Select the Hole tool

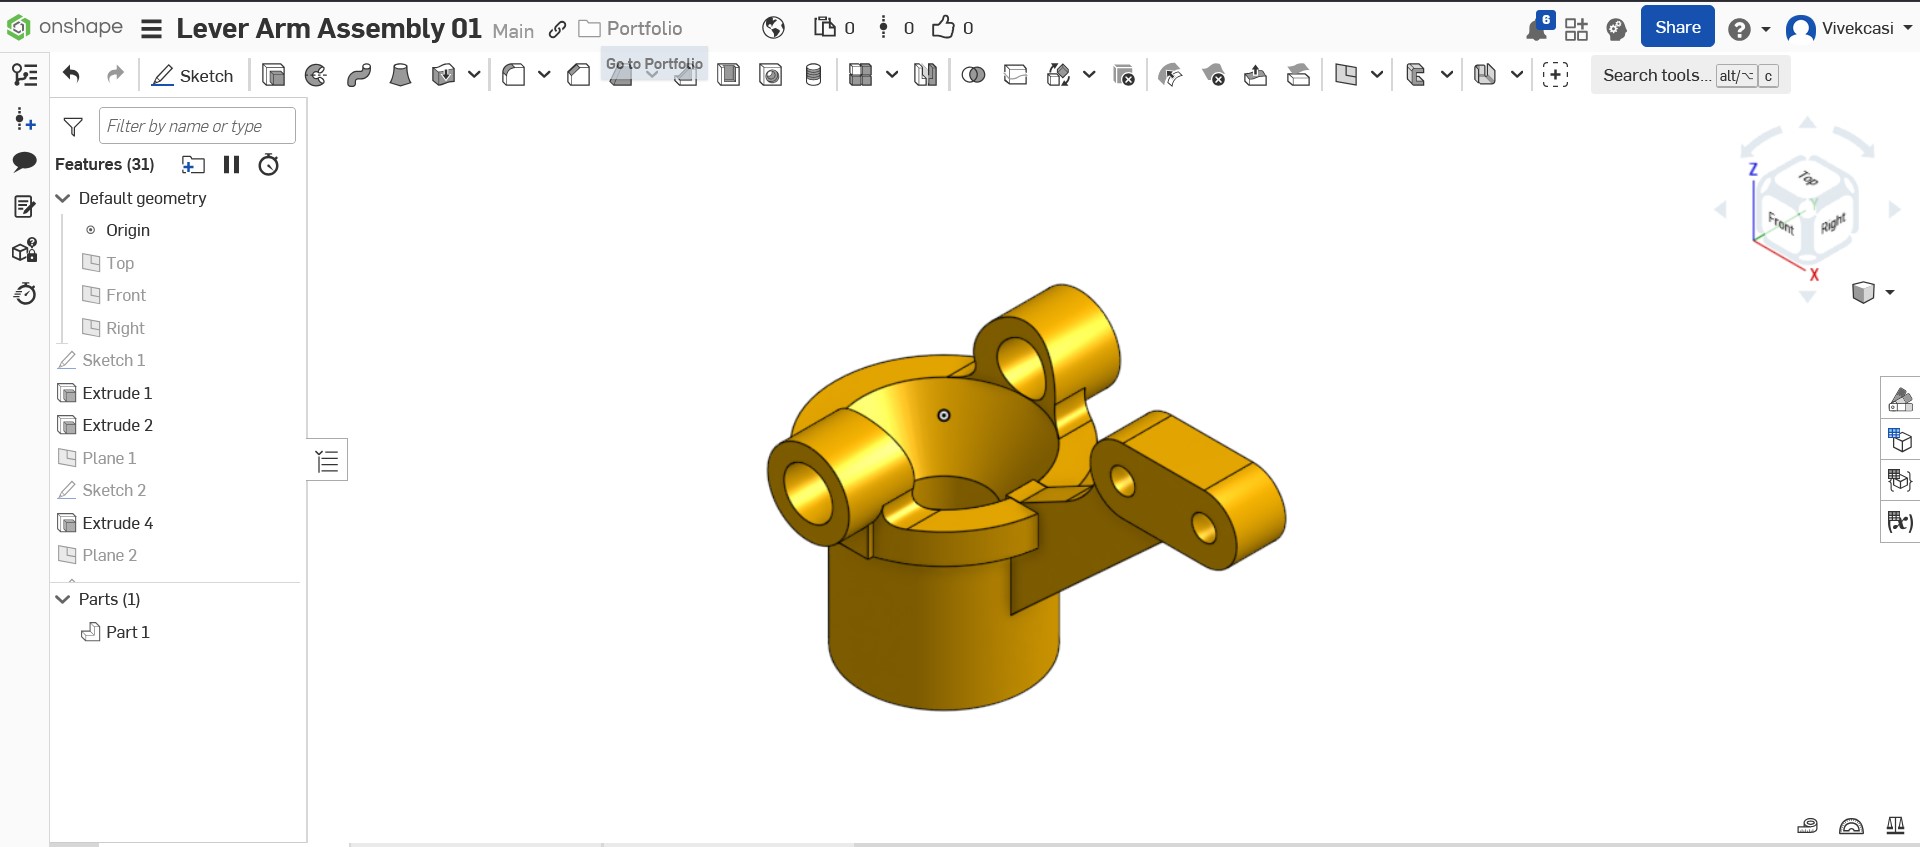point(771,75)
